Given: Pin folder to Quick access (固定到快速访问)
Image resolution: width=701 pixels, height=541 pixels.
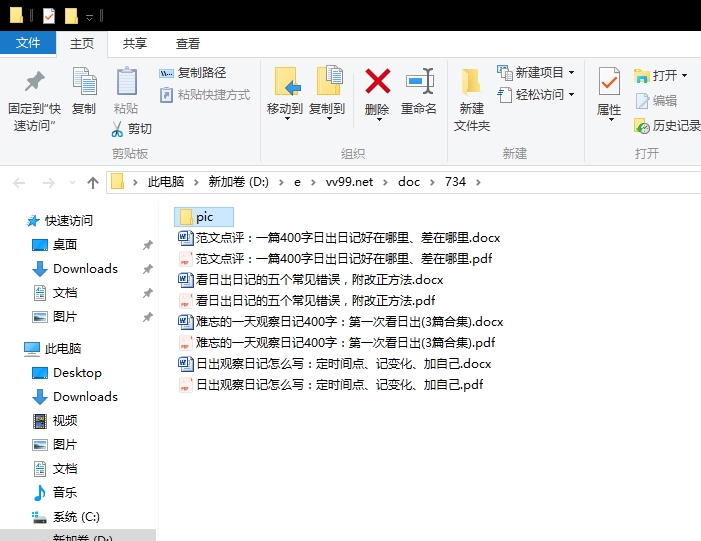Looking at the screenshot, I should click(34, 101).
